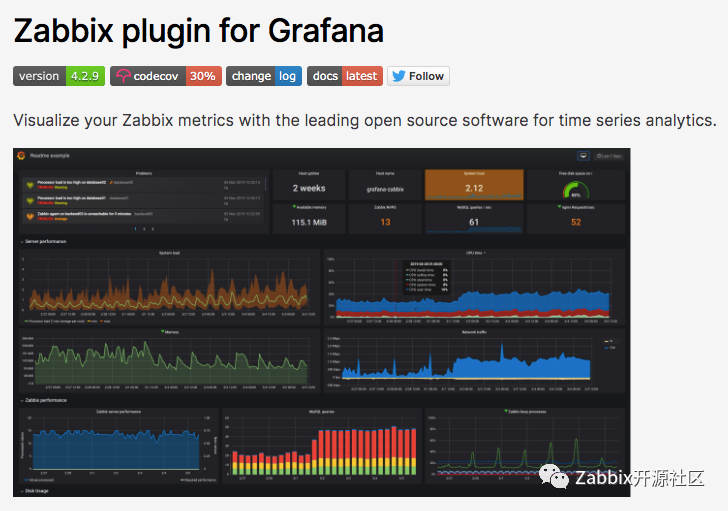This screenshot has width=728, height=511.
Task: Click the Twitter Follow button
Action: point(418,76)
